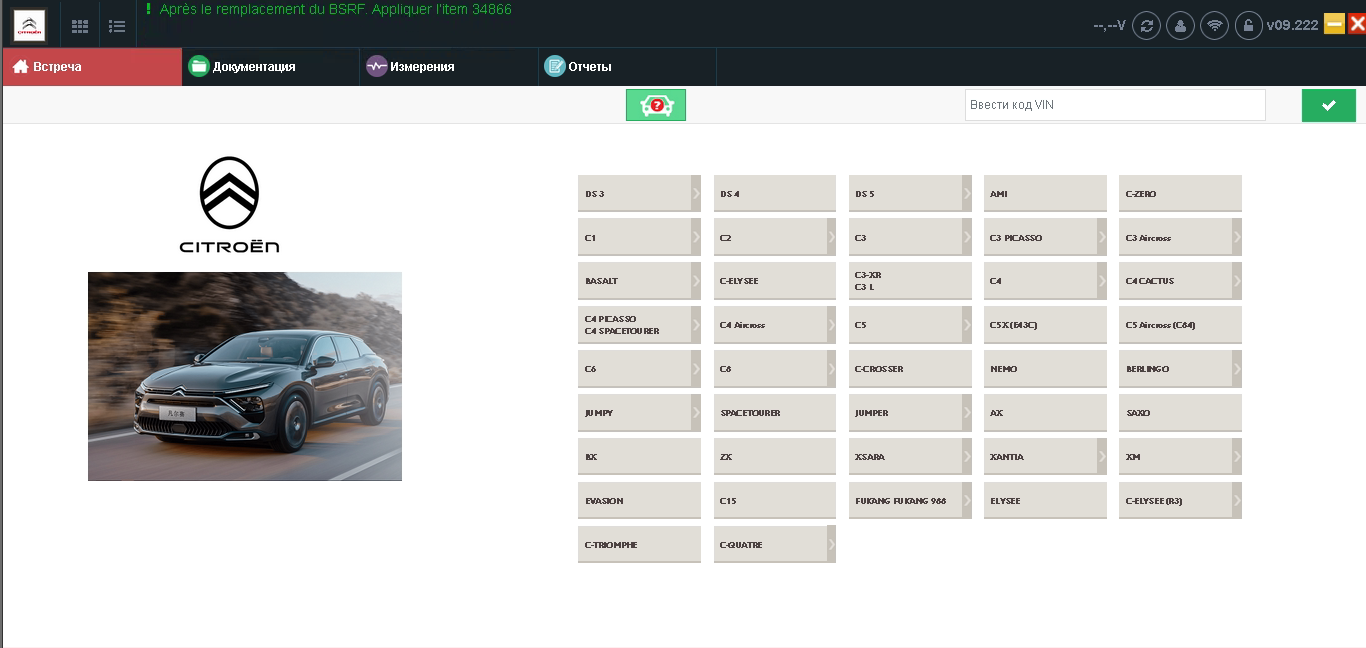
Task: Click the car question-mark identification icon
Action: point(656,105)
